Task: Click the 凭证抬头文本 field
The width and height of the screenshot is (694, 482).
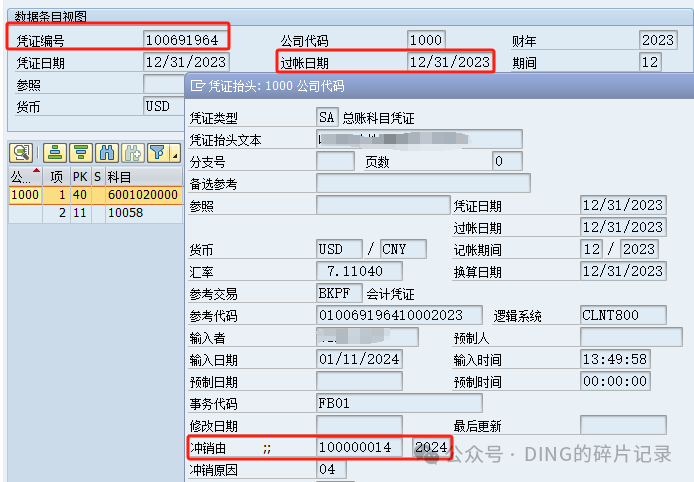Action: pos(419,139)
